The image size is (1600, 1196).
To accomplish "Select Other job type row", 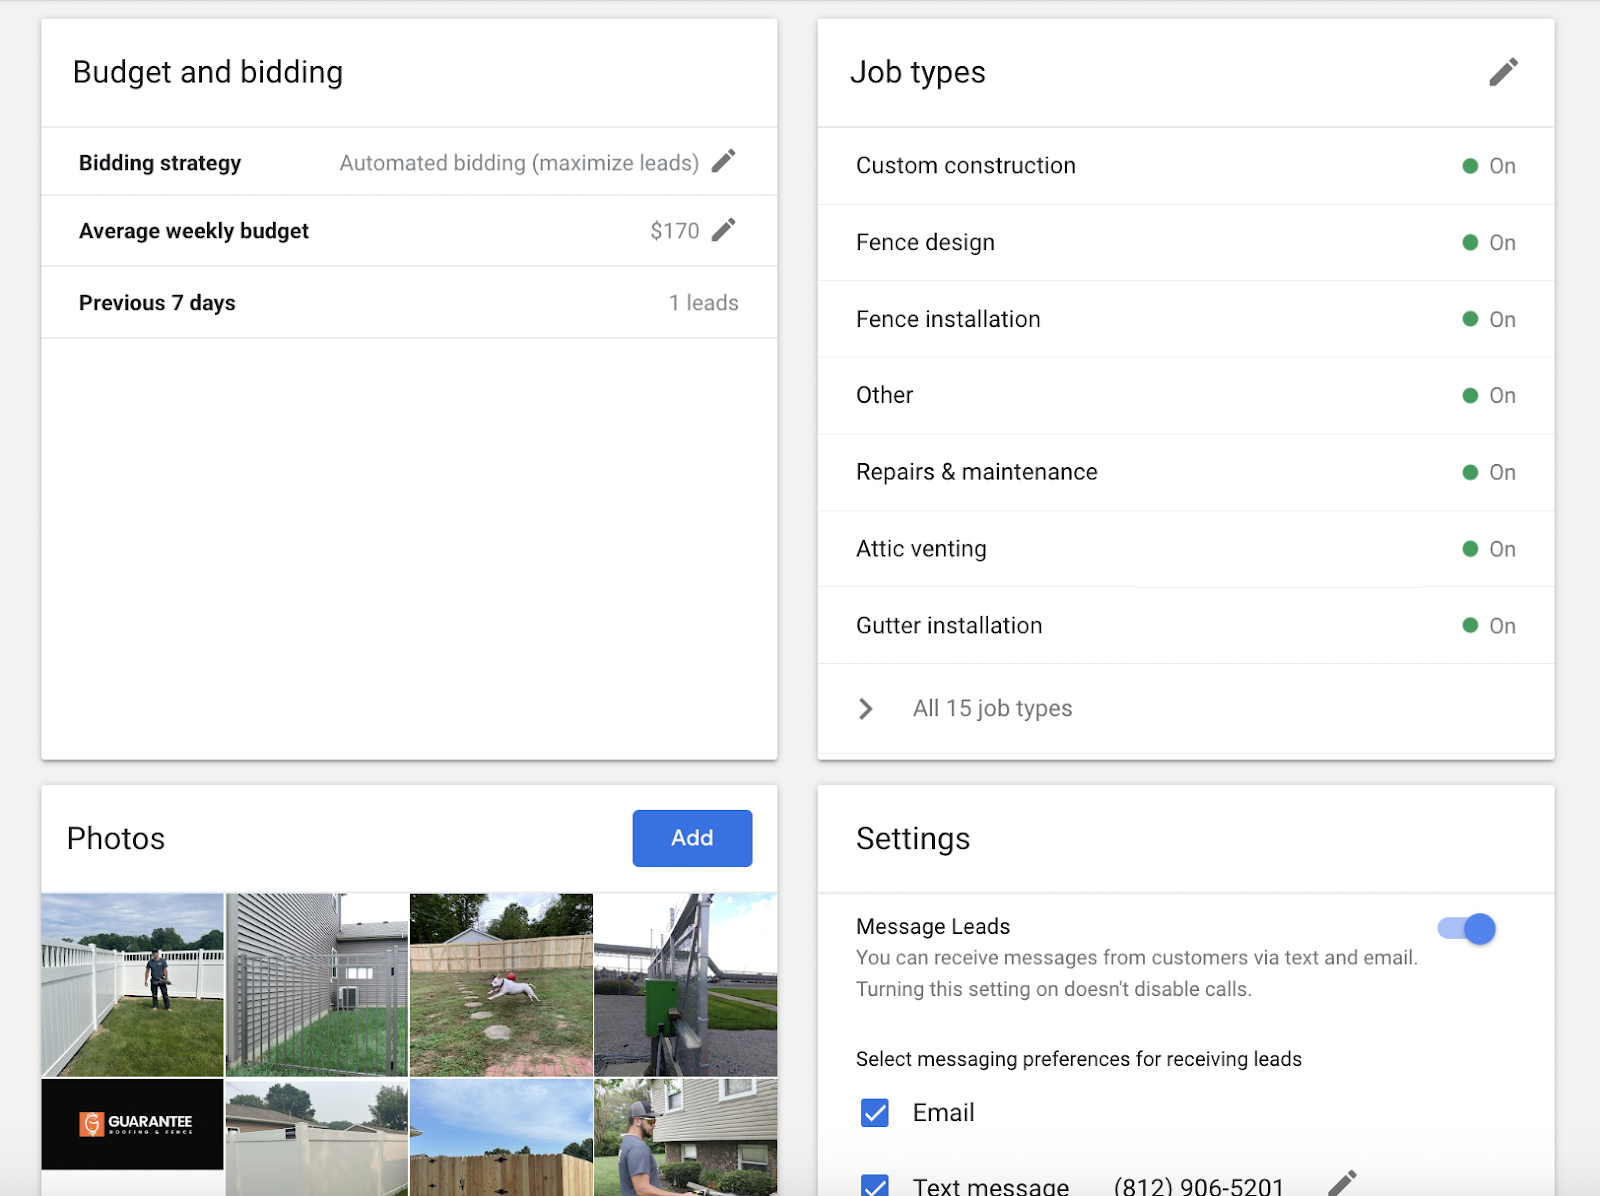I will pyautogui.click(x=1186, y=396).
